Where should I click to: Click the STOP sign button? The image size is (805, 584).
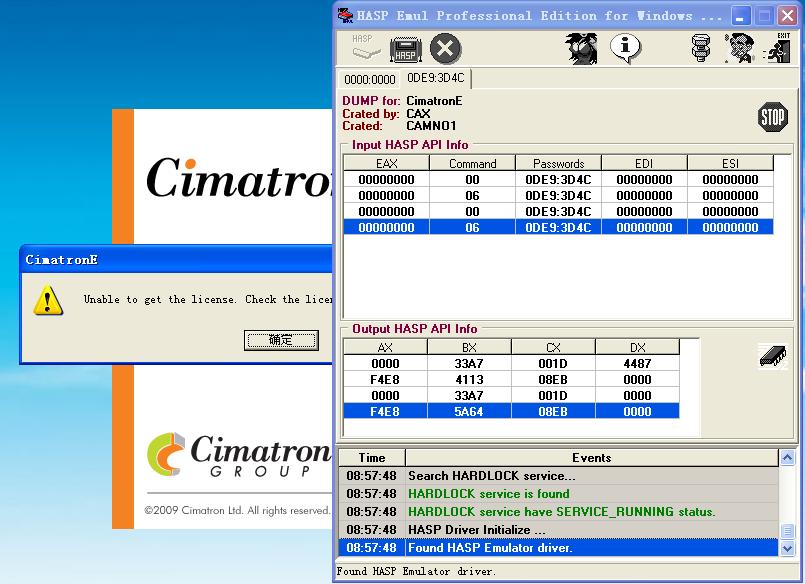click(x=772, y=117)
